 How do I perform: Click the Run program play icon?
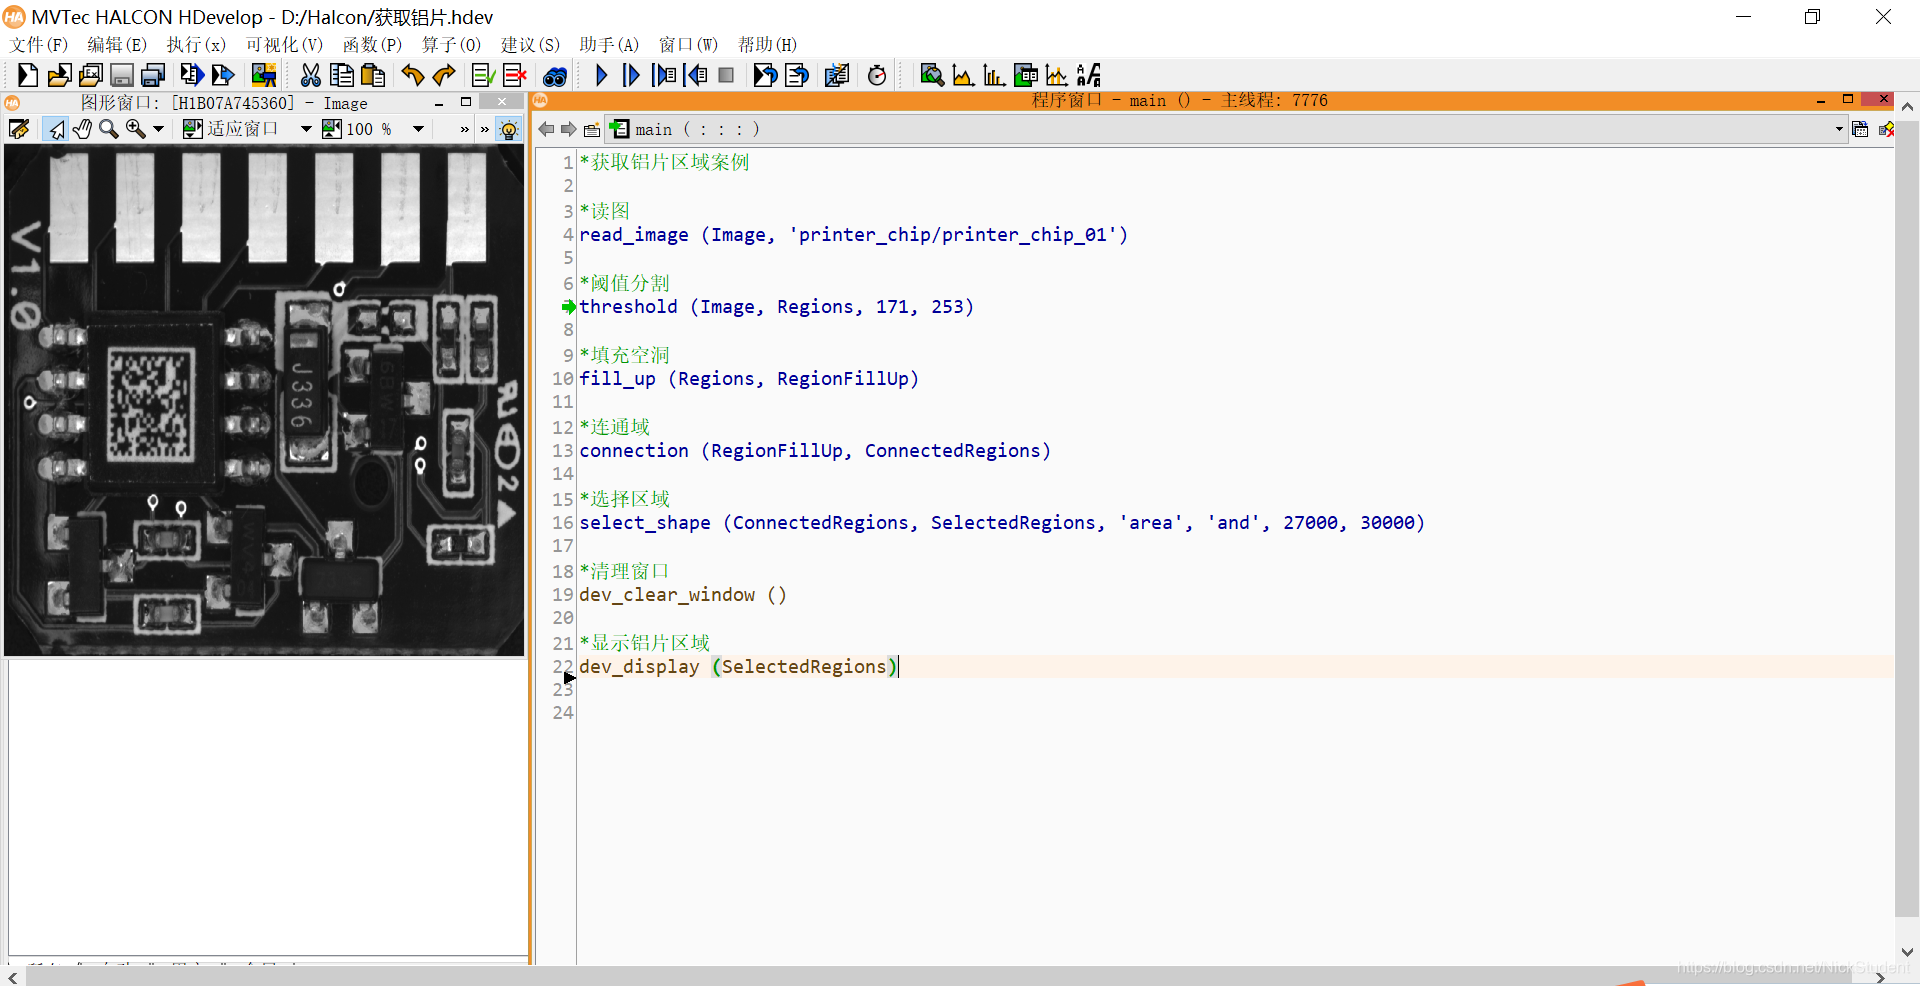(x=602, y=75)
